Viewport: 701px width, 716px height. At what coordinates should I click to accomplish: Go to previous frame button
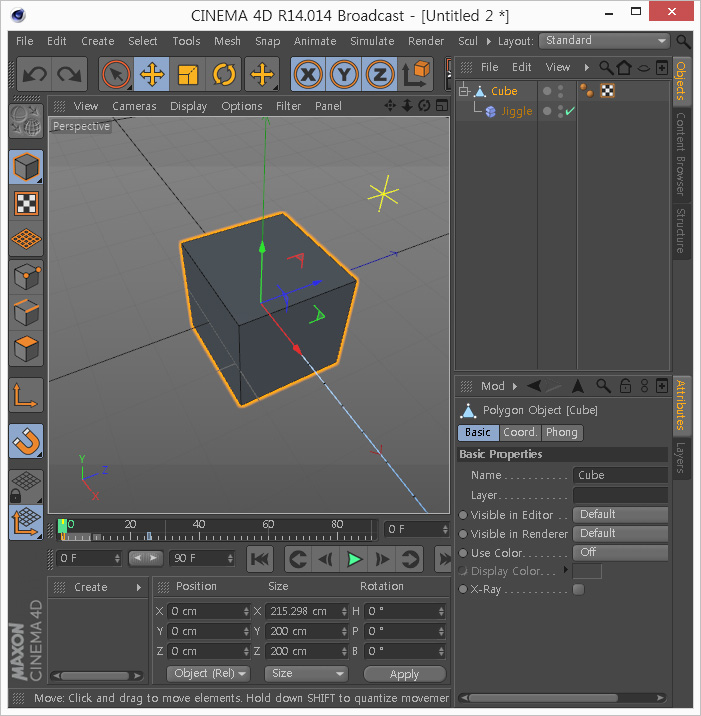[326, 559]
